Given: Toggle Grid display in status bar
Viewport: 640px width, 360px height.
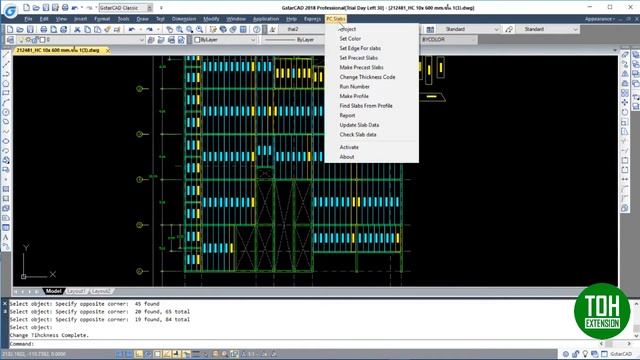Looking at the screenshot, I should coord(129,354).
